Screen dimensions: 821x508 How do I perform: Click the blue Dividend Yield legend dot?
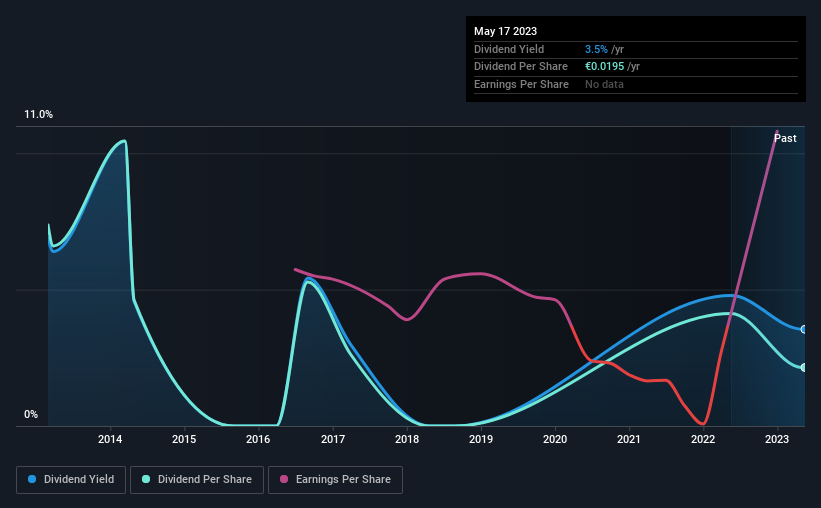click(x=32, y=479)
